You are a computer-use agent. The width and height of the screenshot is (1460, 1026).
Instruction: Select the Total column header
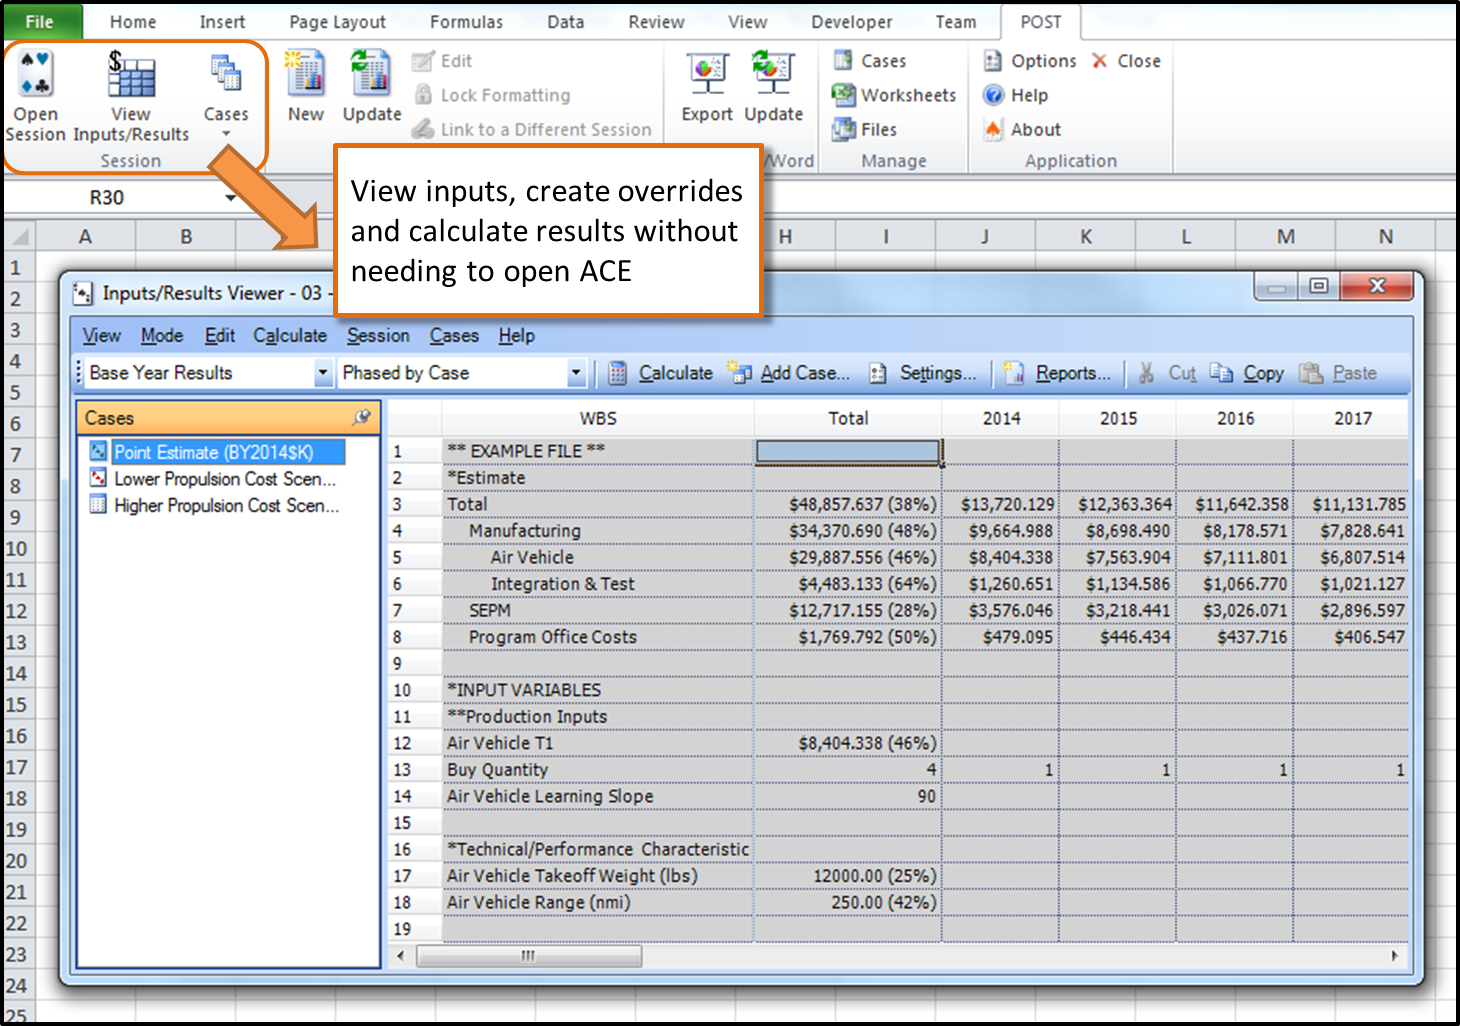pos(848,418)
